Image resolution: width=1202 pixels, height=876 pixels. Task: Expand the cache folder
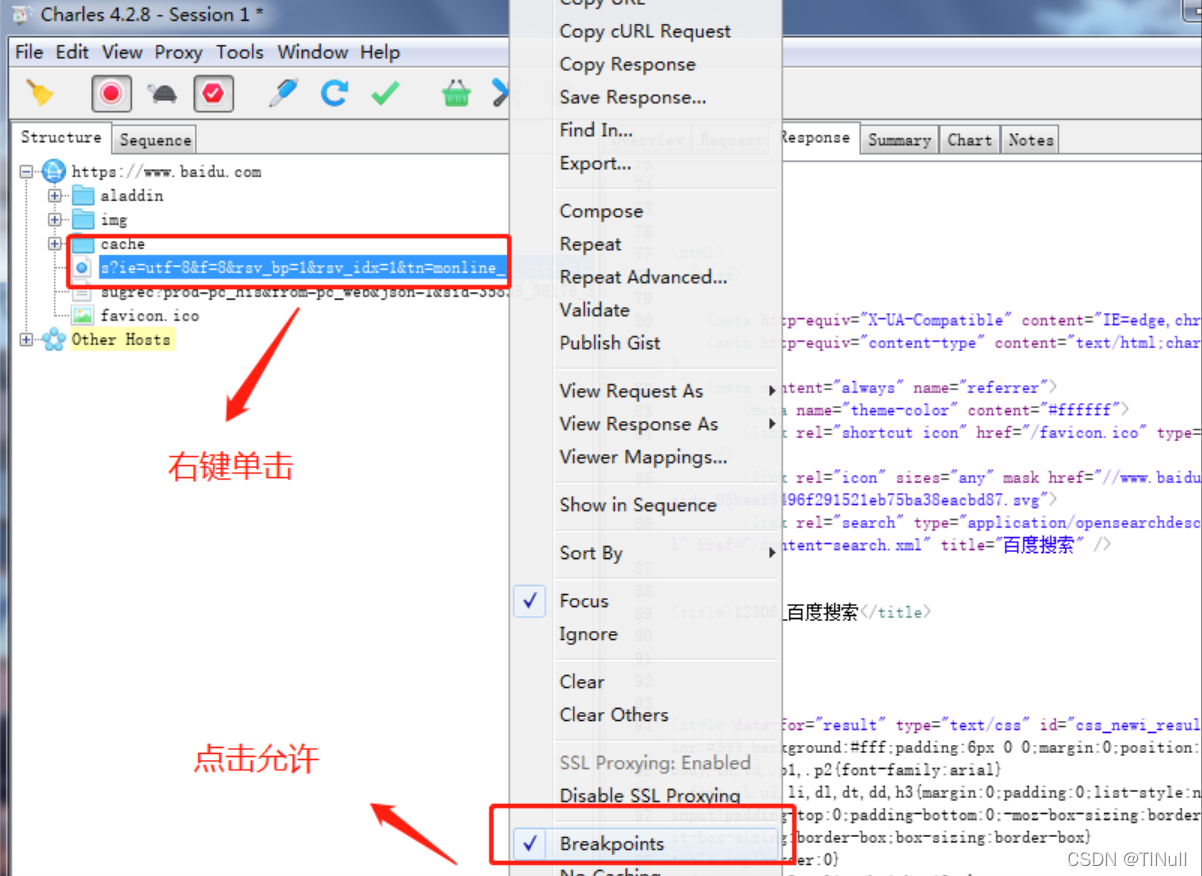(55, 244)
